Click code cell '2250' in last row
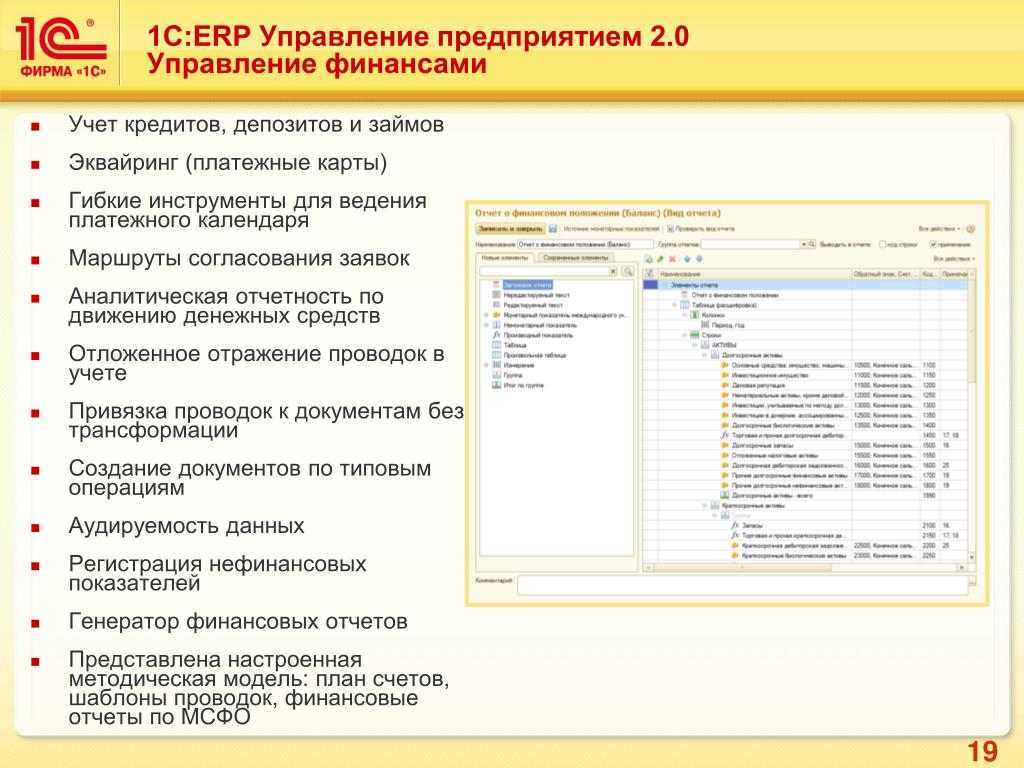 [929, 556]
